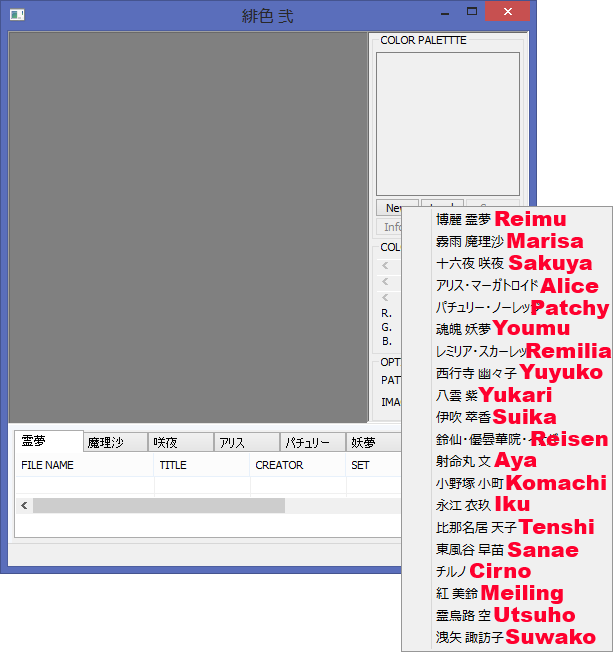Image resolution: width=613 pixels, height=652 pixels.
Task: Click the FILE NAME column header
Action: click(x=84, y=465)
